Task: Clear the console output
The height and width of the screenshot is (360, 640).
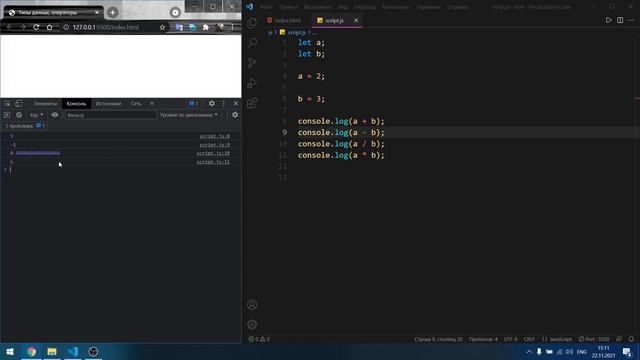Action: pos(19,115)
